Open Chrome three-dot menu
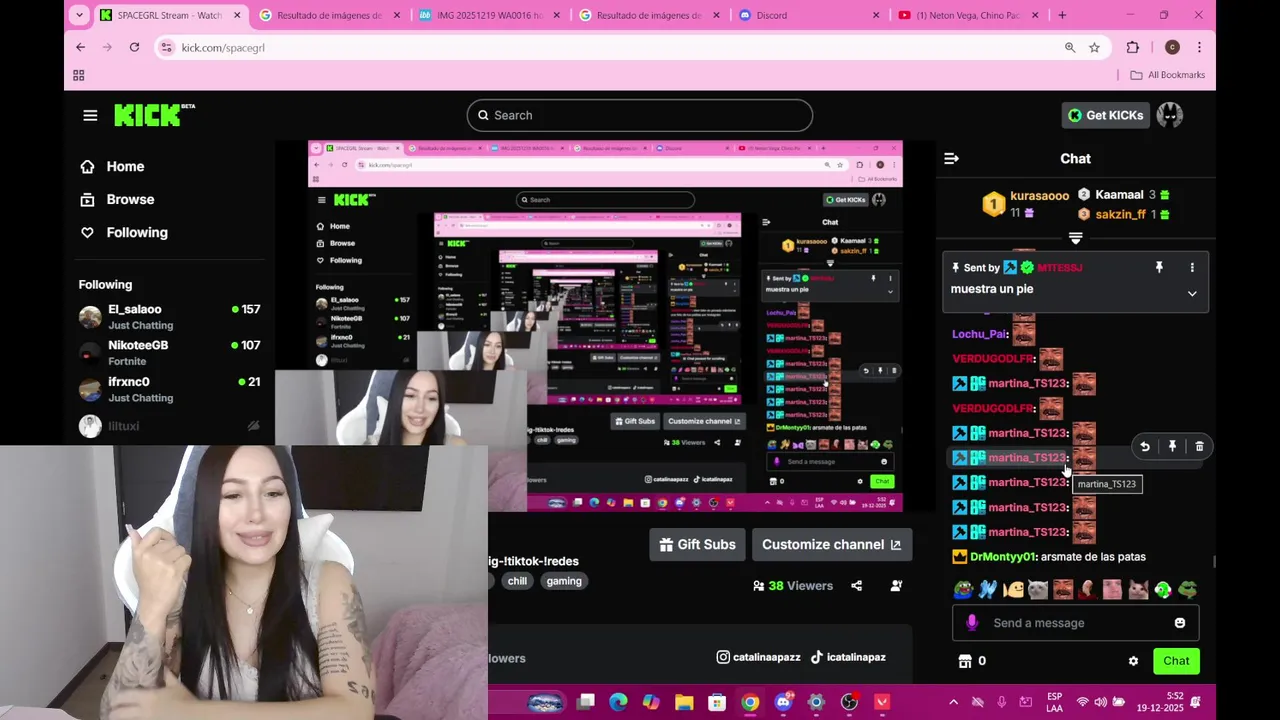 pos(1199,47)
